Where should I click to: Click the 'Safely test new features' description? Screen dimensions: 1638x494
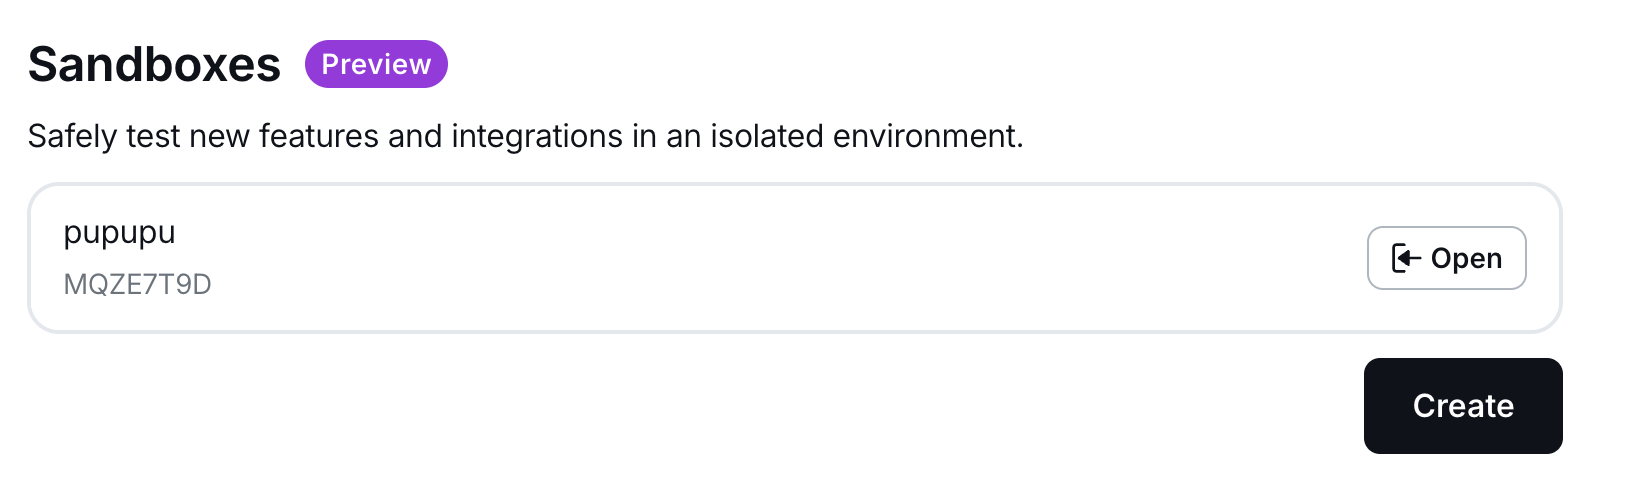click(525, 136)
